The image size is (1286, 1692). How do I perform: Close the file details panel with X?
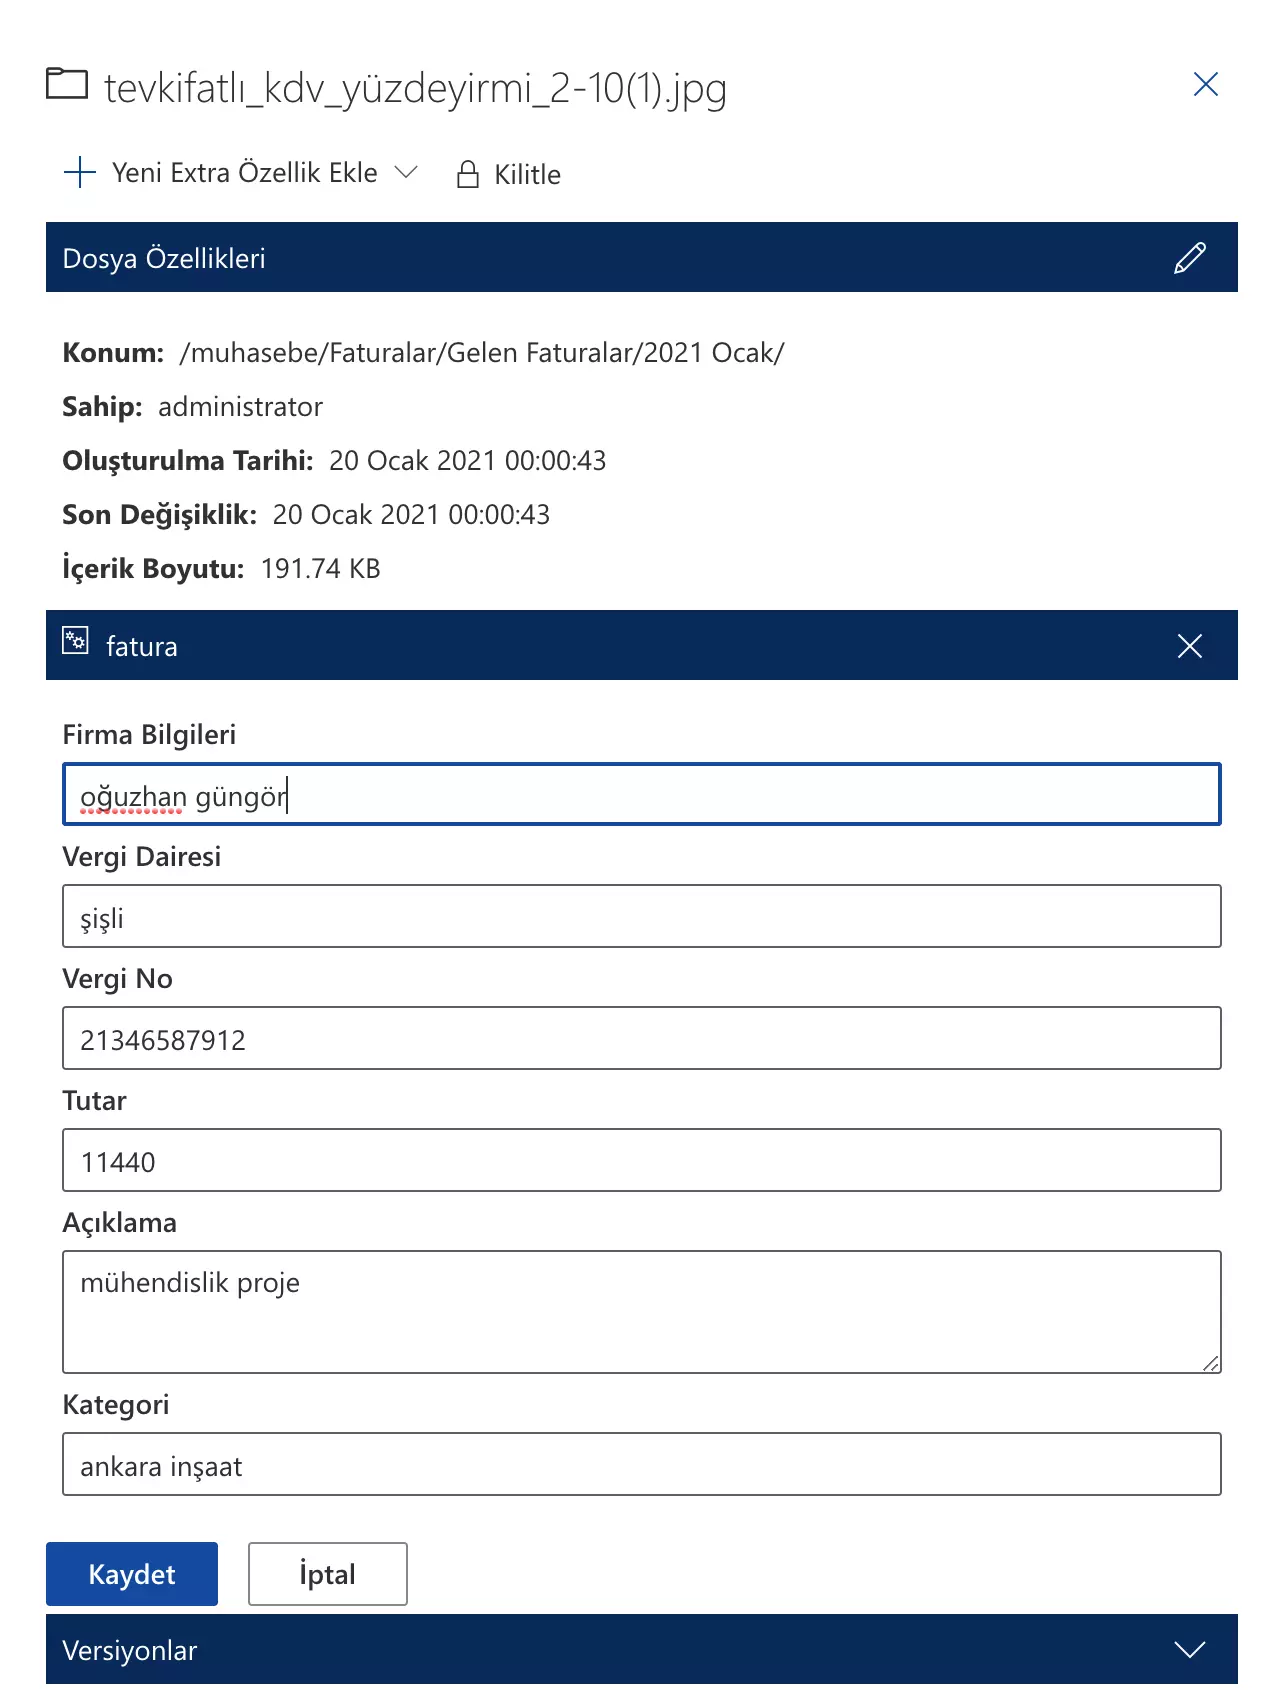pos(1206,84)
